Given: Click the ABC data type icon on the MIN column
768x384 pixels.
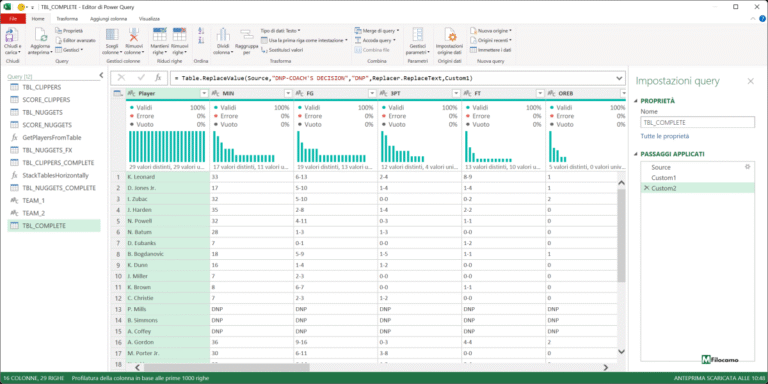Looking at the screenshot, I should tap(216, 93).
